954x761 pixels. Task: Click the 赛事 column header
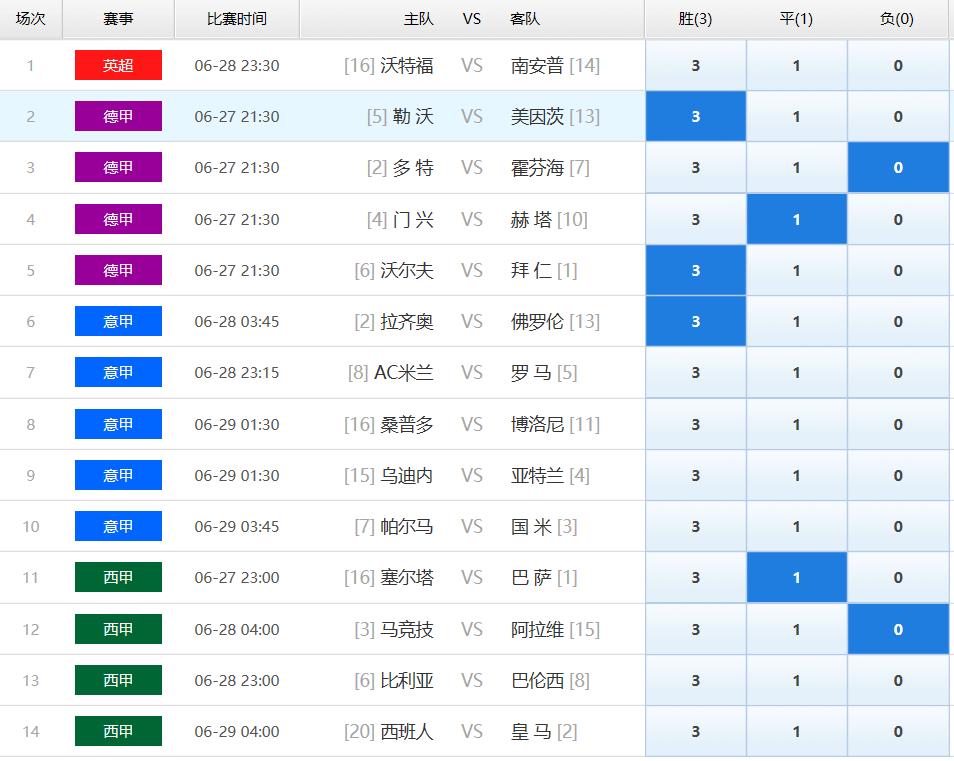(118, 19)
